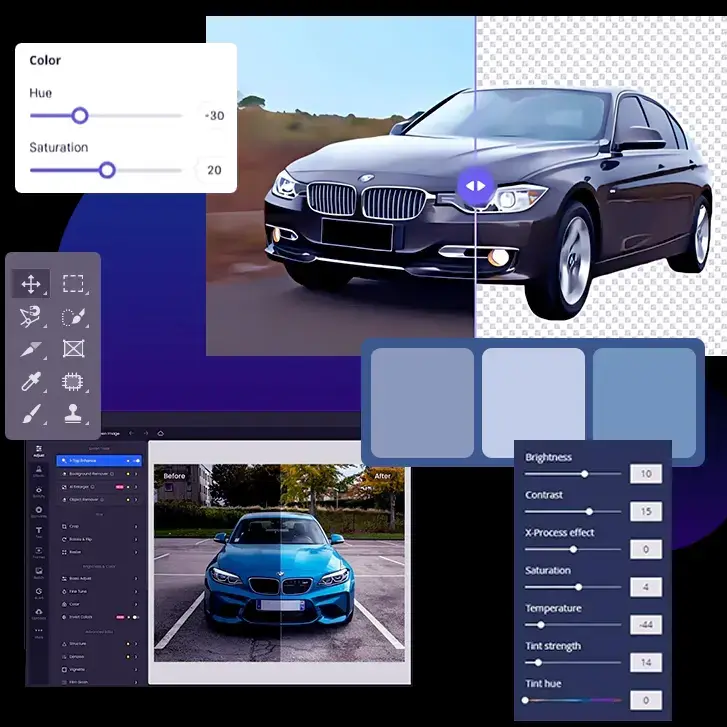Click the Open Image button
Image resolution: width=727 pixels, height=727 pixels.
pos(110,434)
